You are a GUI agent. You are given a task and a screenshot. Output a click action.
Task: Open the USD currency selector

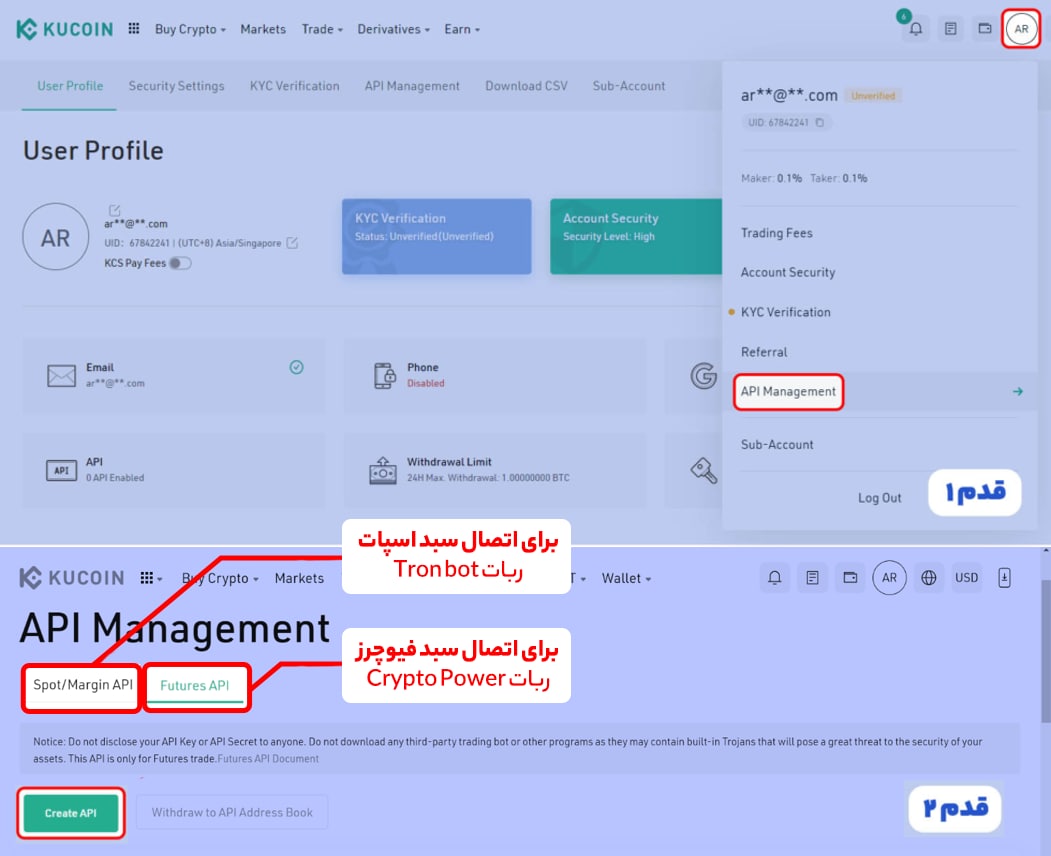(966, 577)
